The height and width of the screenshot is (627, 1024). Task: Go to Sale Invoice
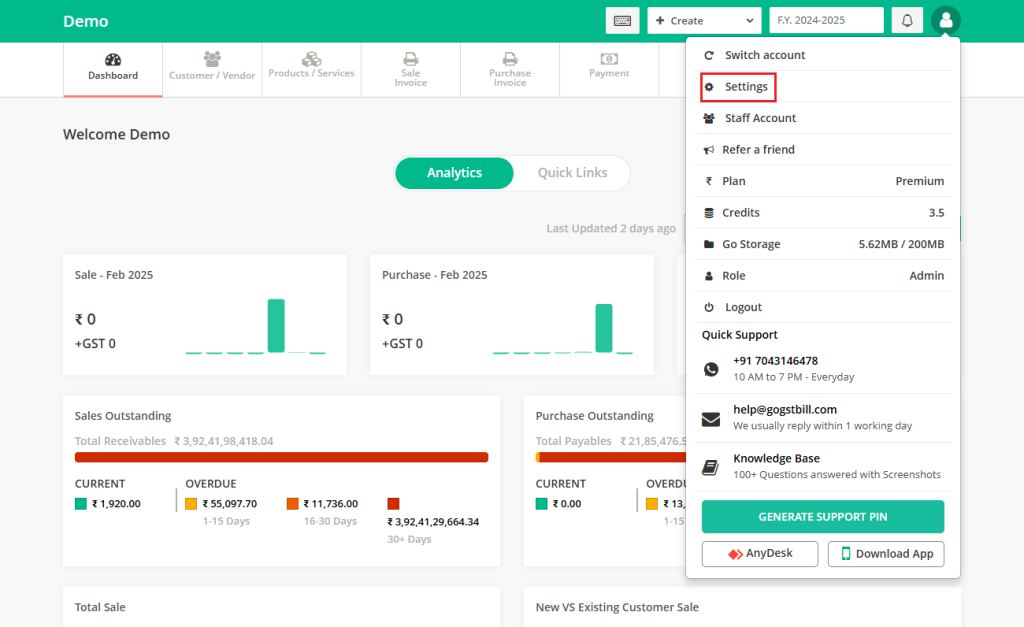[x=411, y=69]
